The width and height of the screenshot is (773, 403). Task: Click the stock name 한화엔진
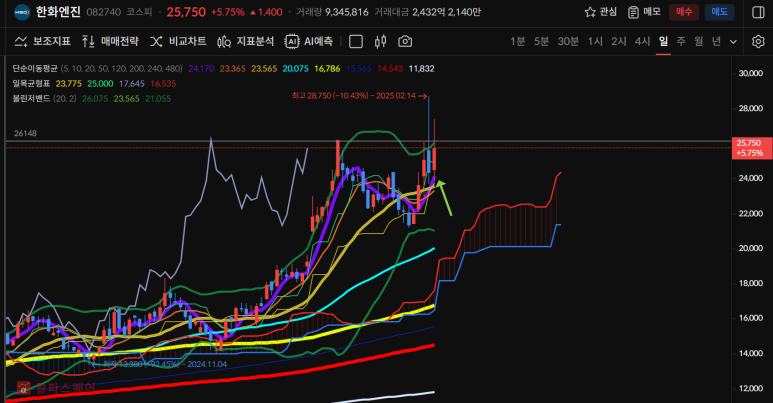pyautogui.click(x=58, y=12)
